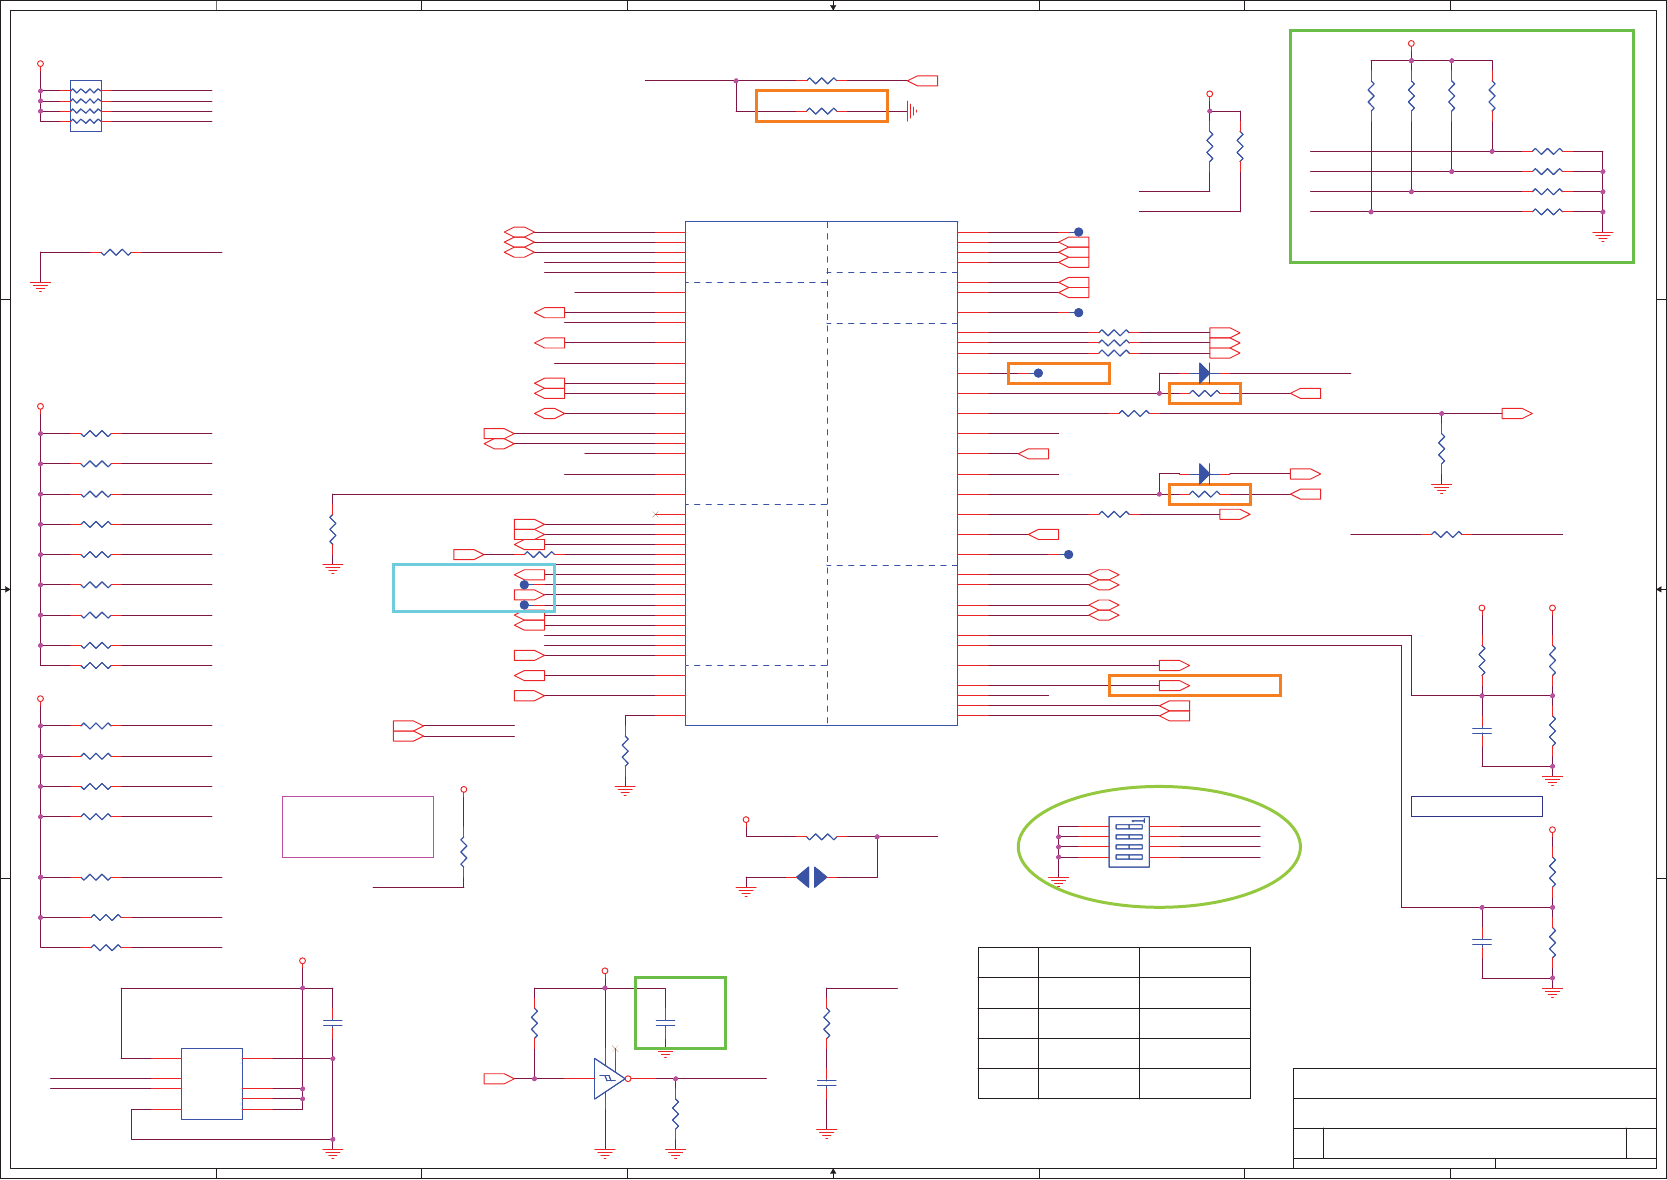Click the small blue-outlined empty rectangle at right

1476,806
